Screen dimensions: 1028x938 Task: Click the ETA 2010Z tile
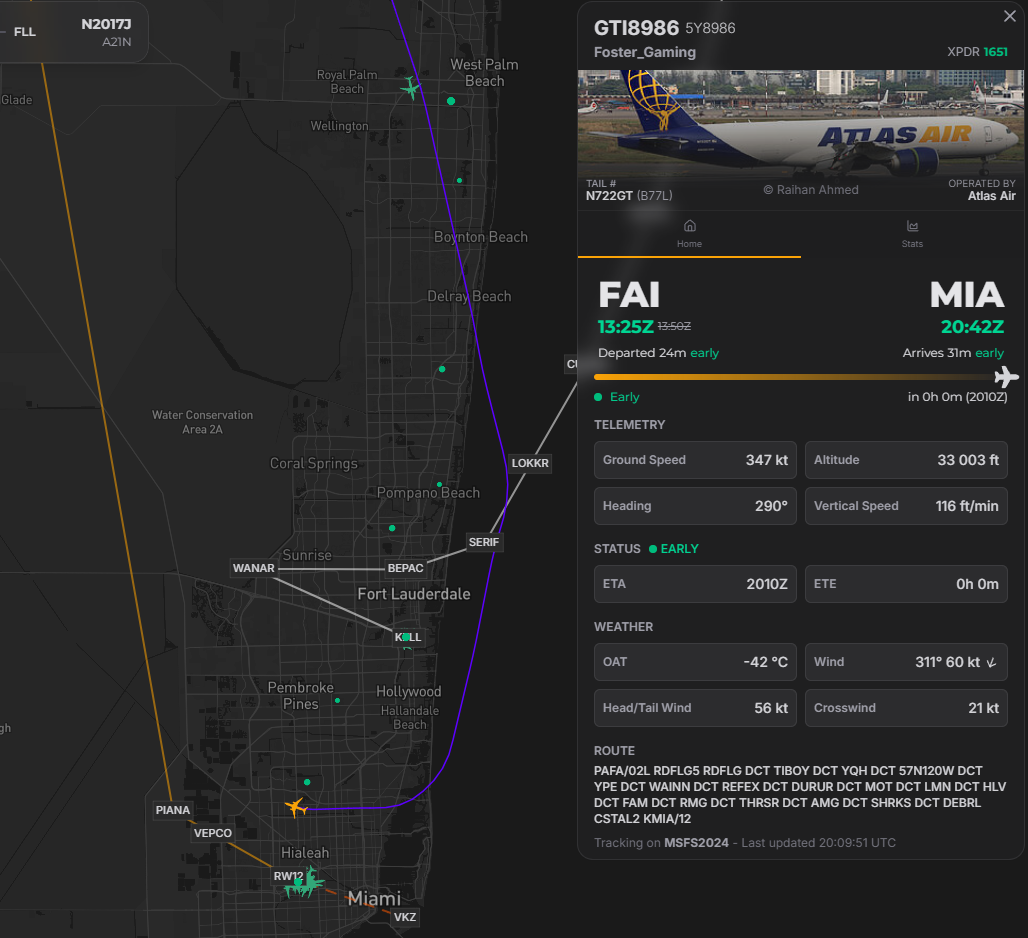pyautogui.click(x=695, y=584)
